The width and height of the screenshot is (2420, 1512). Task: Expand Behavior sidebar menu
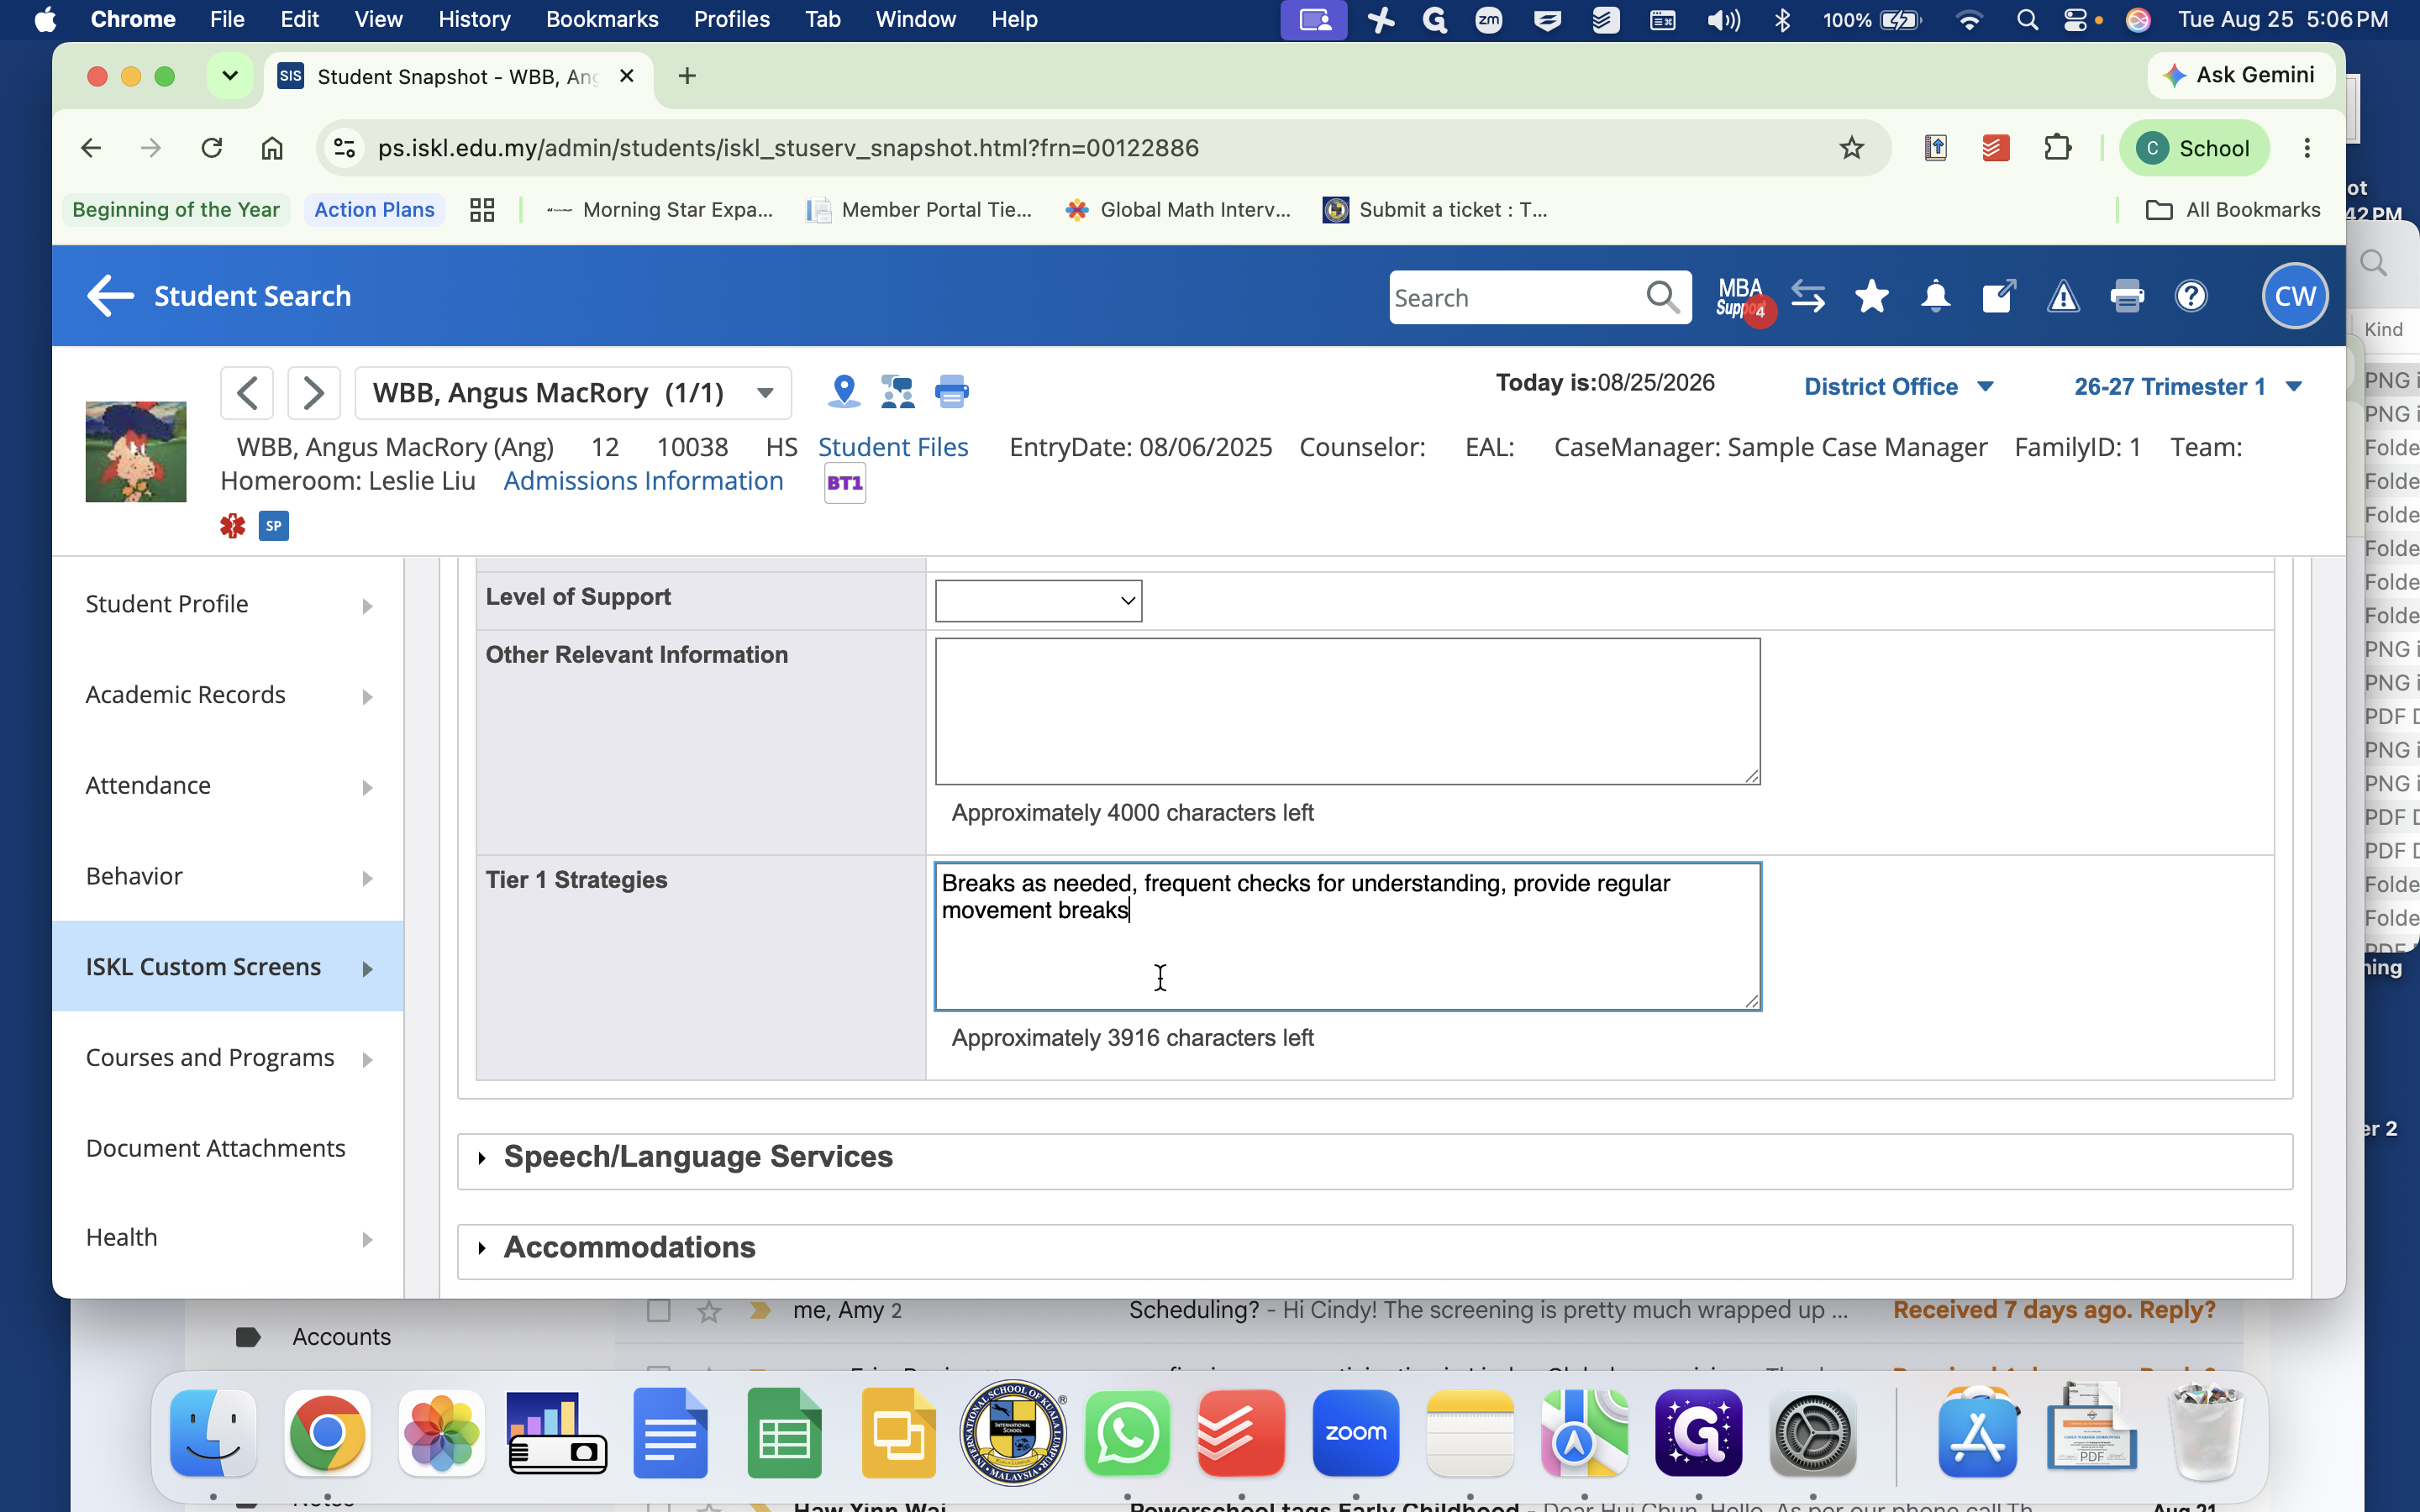click(x=228, y=876)
